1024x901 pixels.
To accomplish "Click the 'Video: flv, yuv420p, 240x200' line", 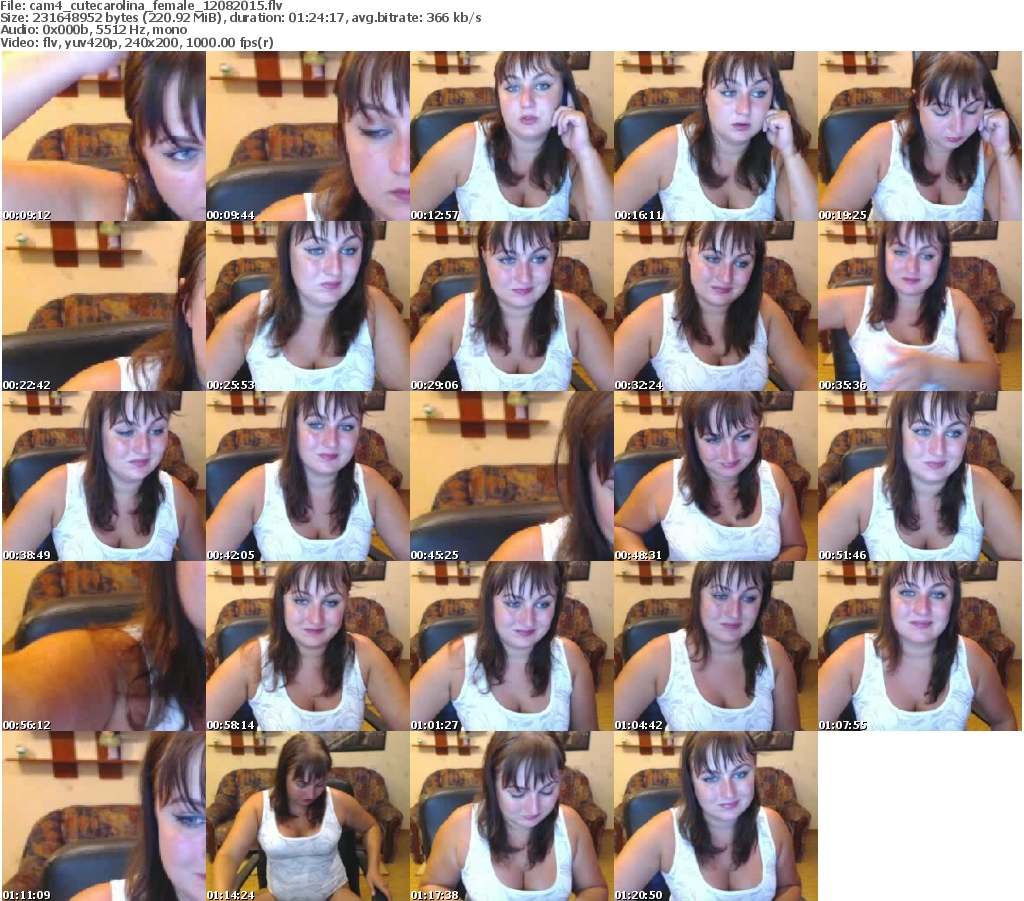I will [137, 42].
